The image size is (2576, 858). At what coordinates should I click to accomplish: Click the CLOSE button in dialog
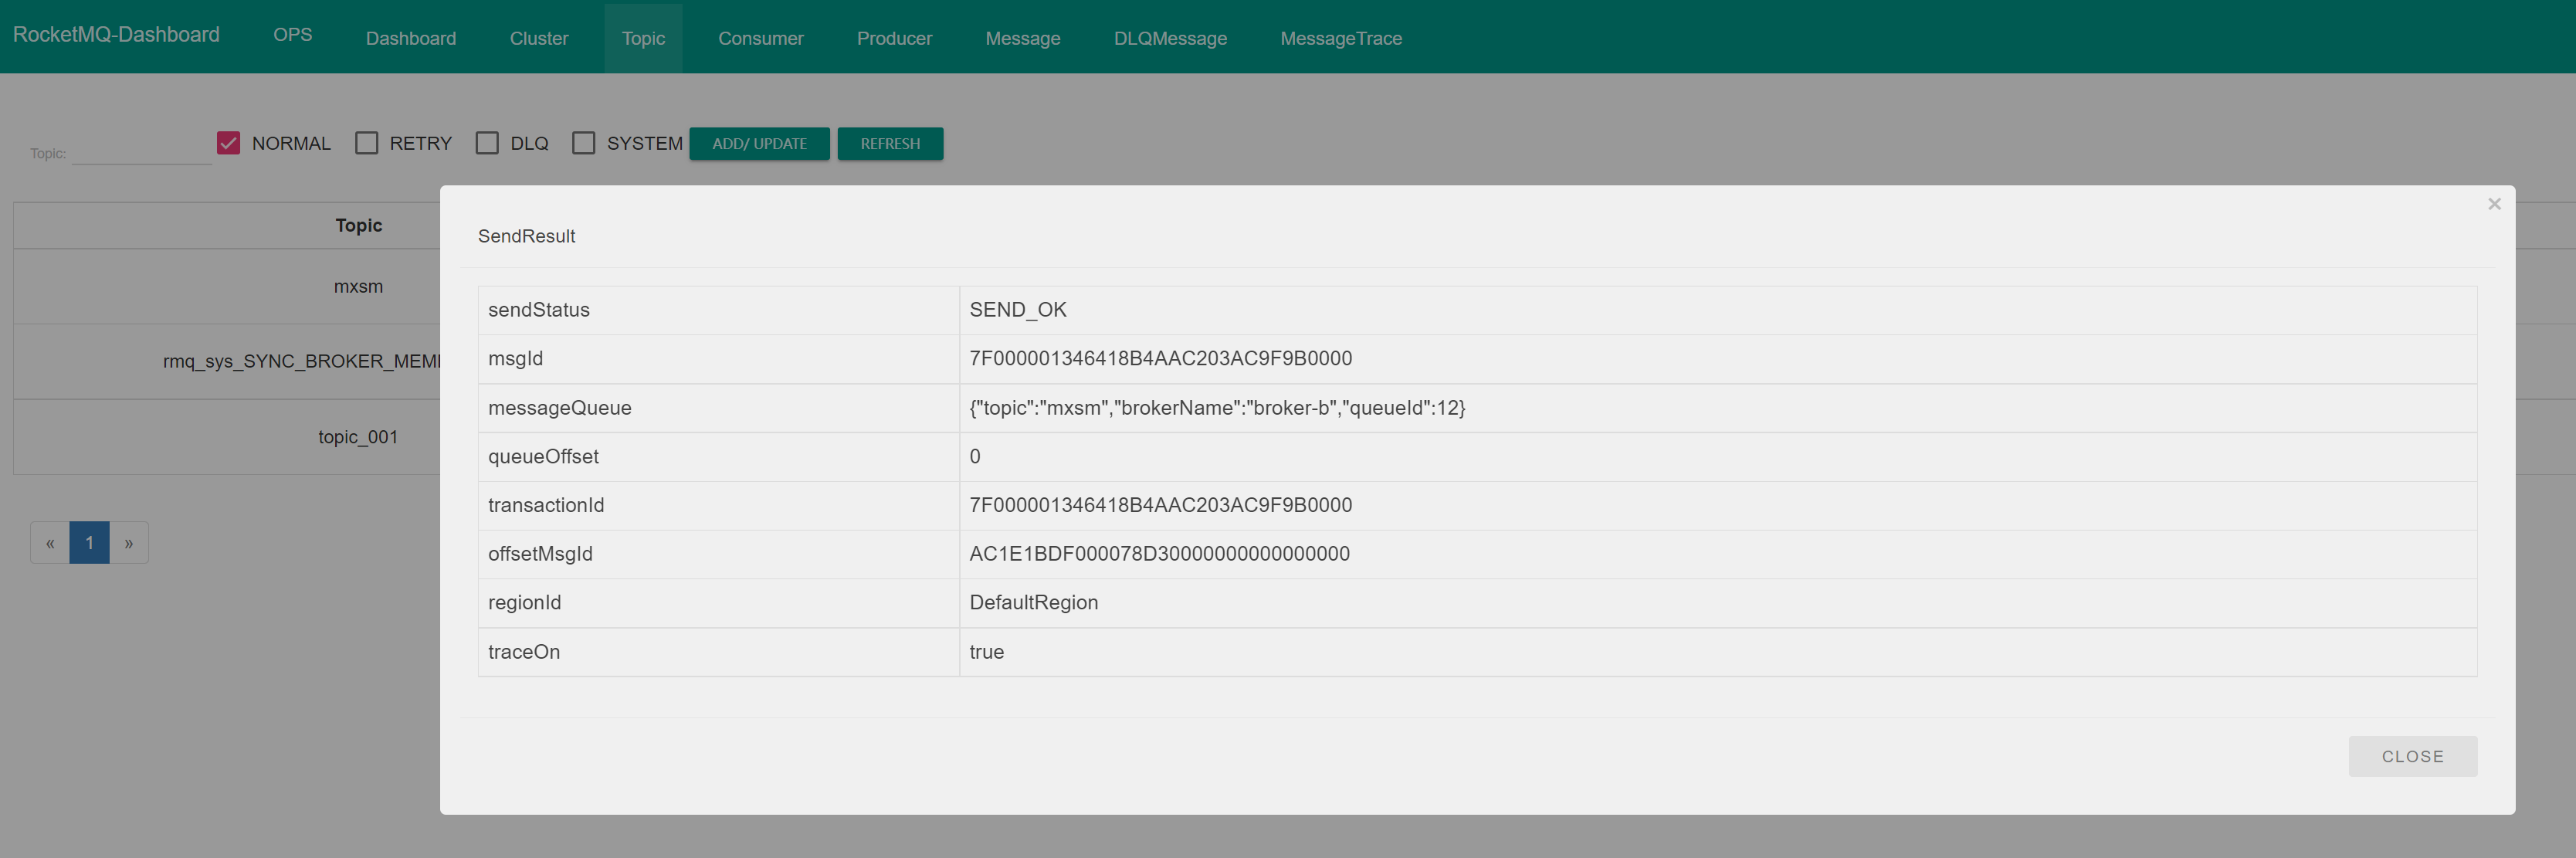coord(2411,756)
